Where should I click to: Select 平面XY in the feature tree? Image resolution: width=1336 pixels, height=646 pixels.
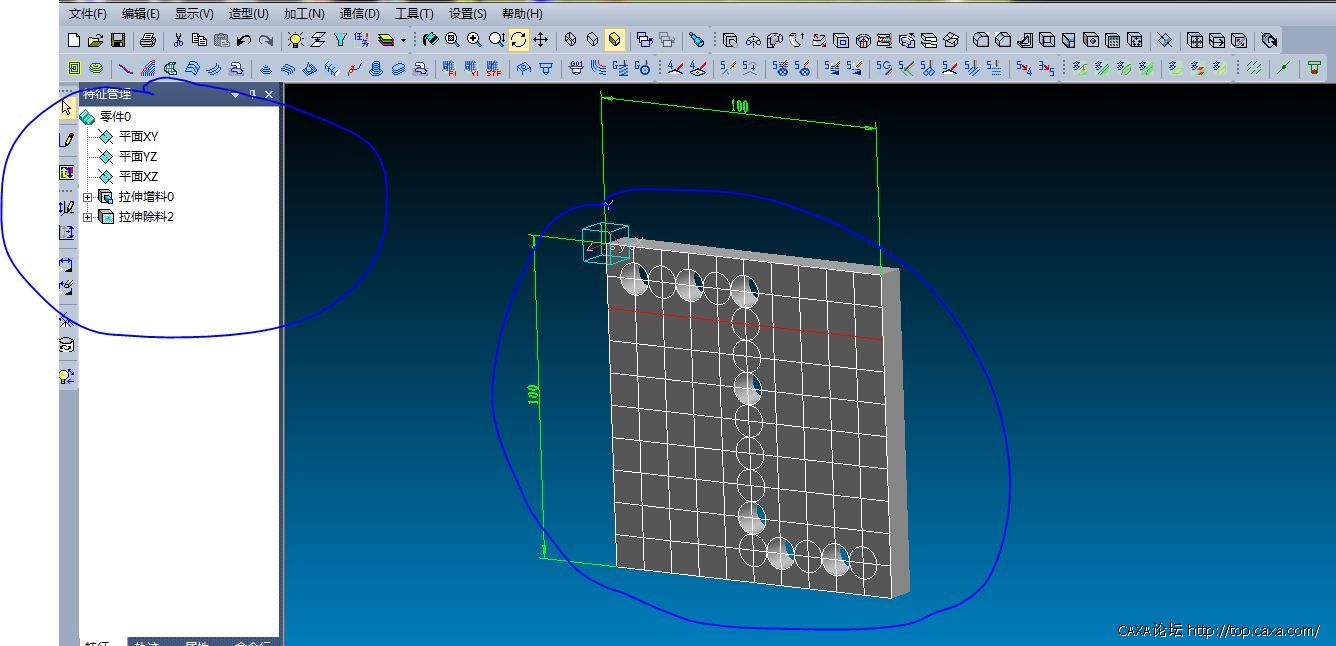pos(138,137)
